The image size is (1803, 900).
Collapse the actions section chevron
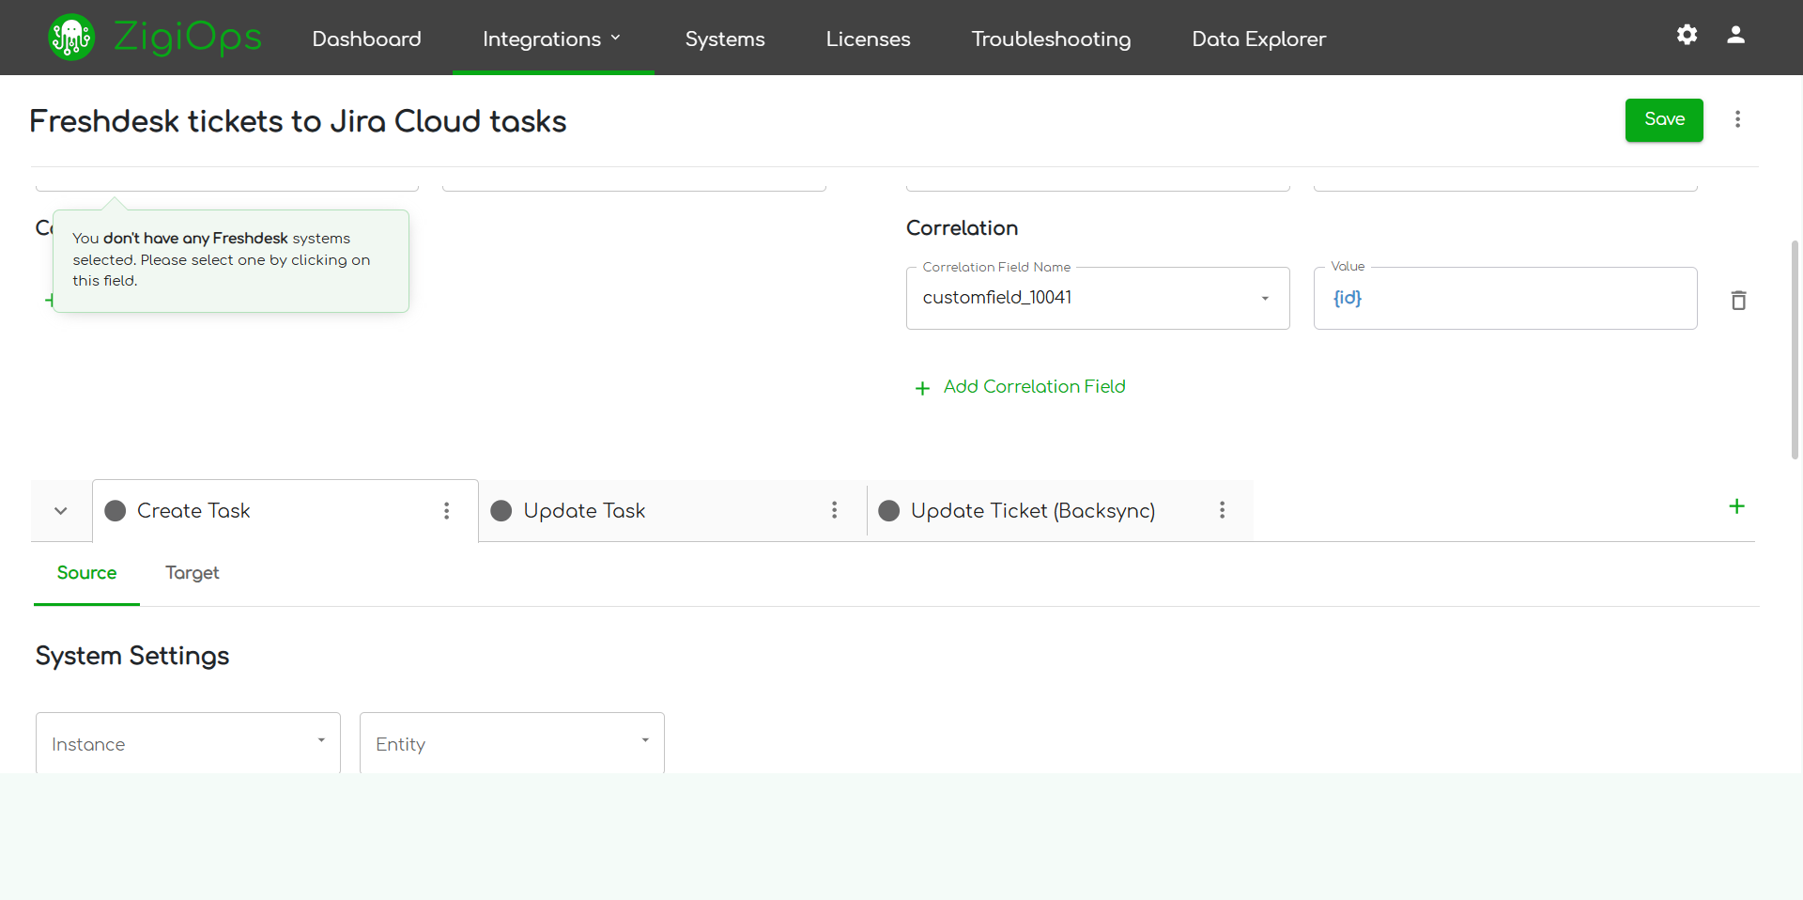pos(61,511)
